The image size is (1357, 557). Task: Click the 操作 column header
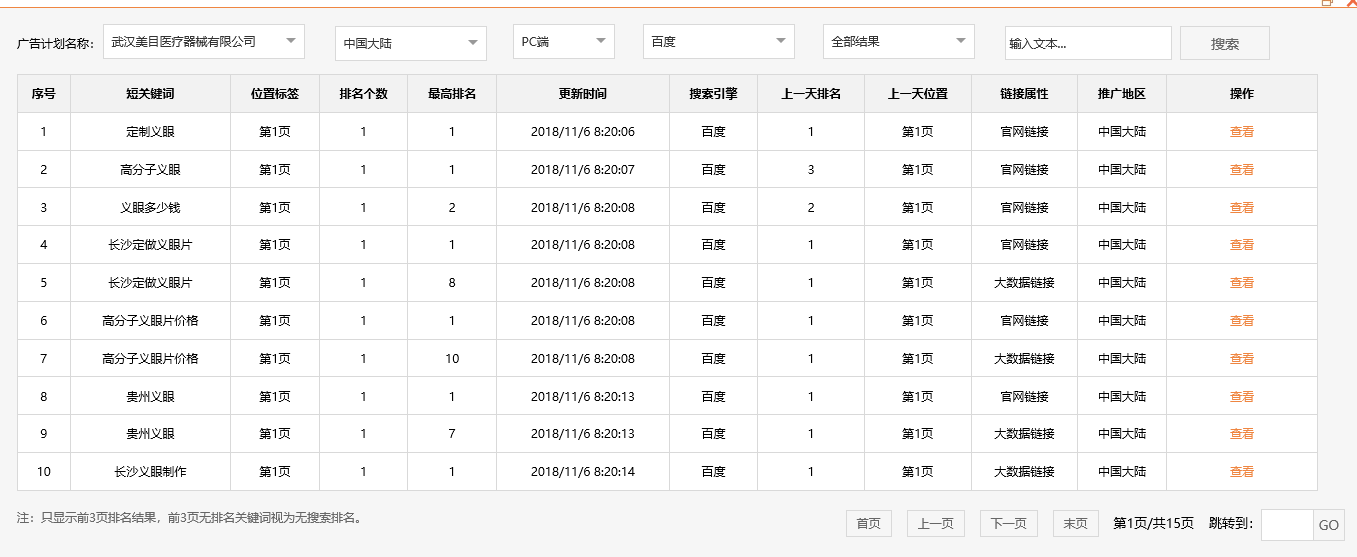1242,94
